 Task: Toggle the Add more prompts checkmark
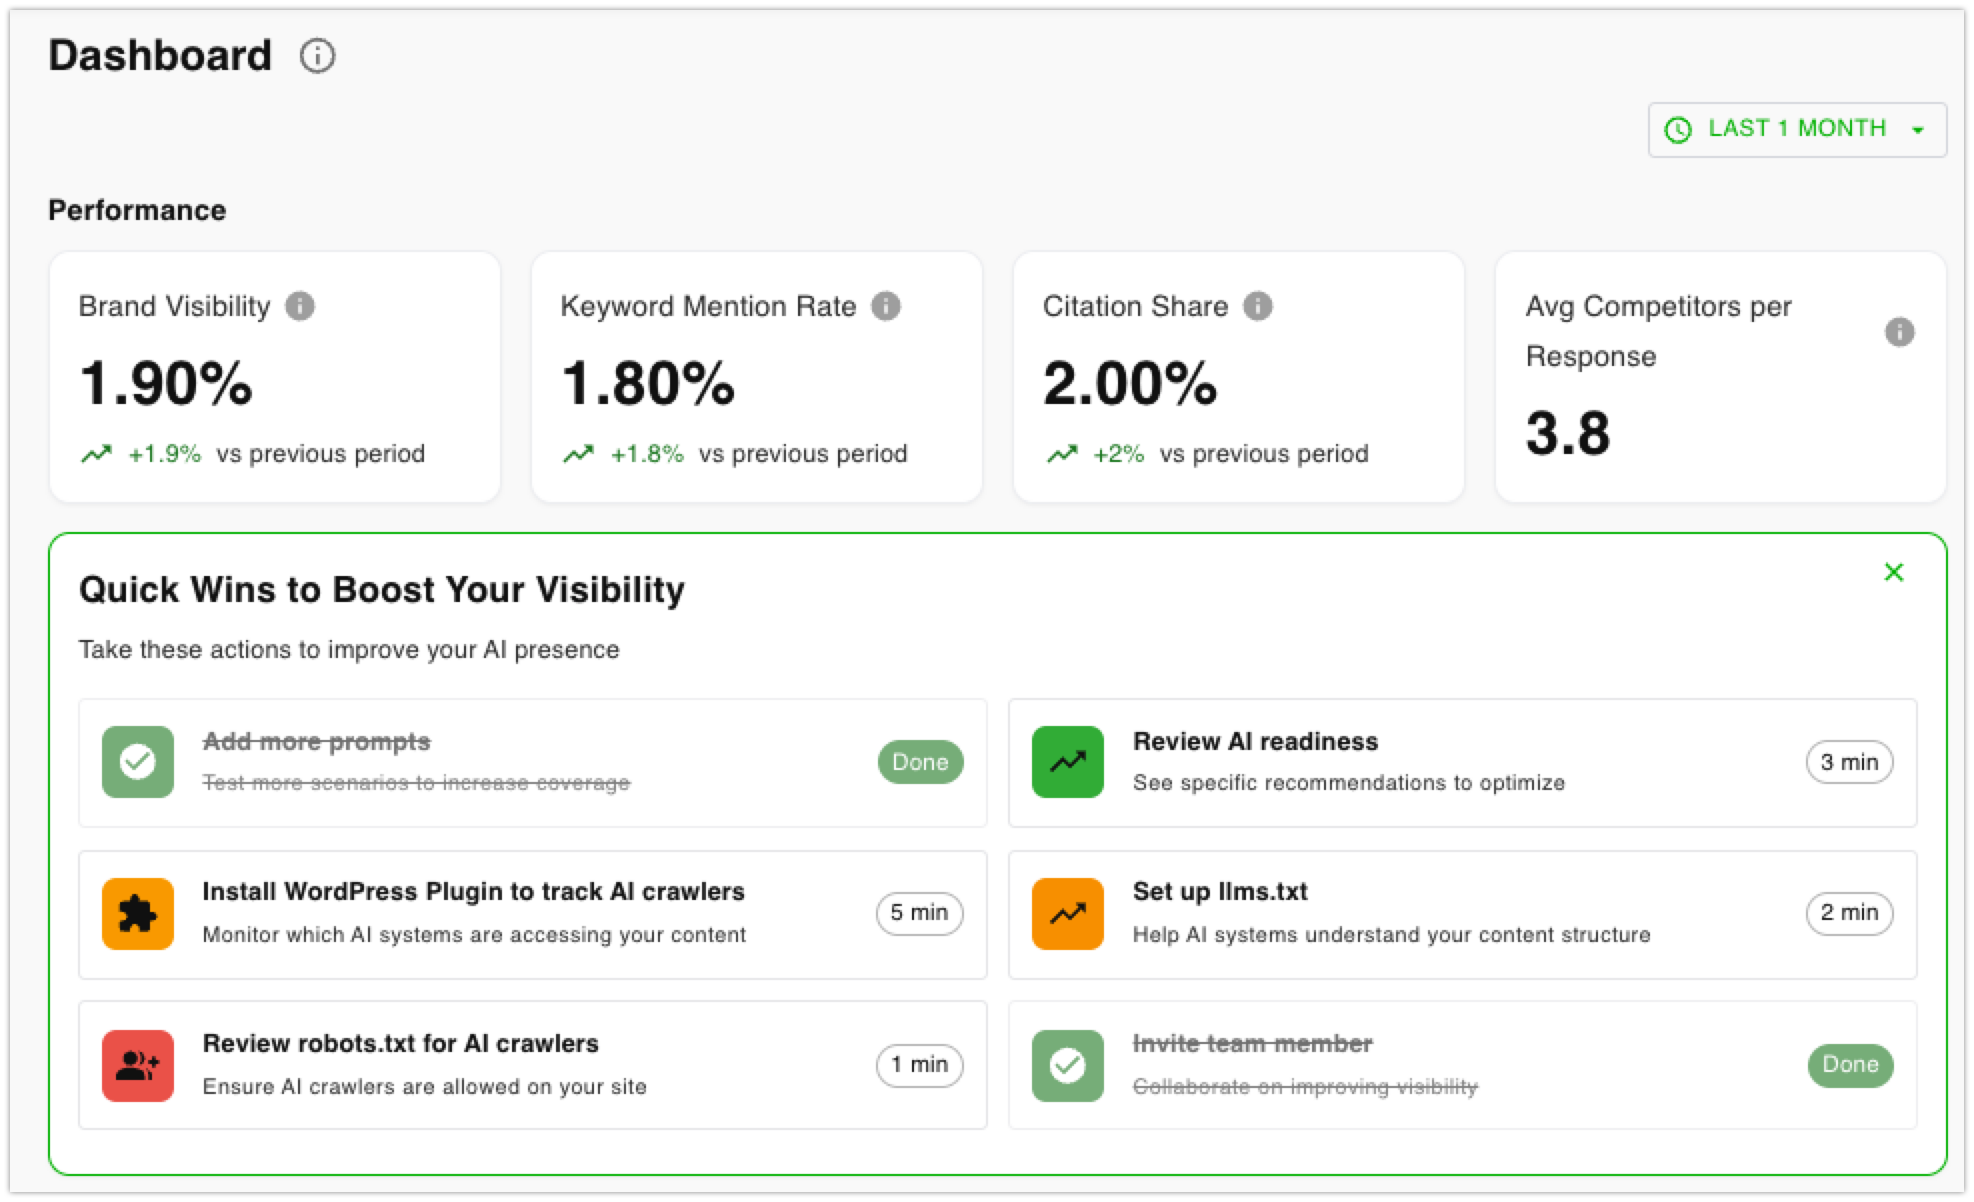coord(138,762)
